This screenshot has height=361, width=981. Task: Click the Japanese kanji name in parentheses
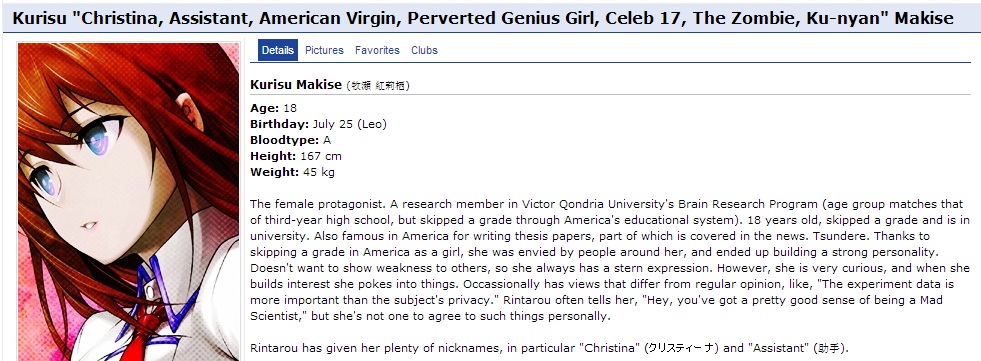click(x=378, y=85)
